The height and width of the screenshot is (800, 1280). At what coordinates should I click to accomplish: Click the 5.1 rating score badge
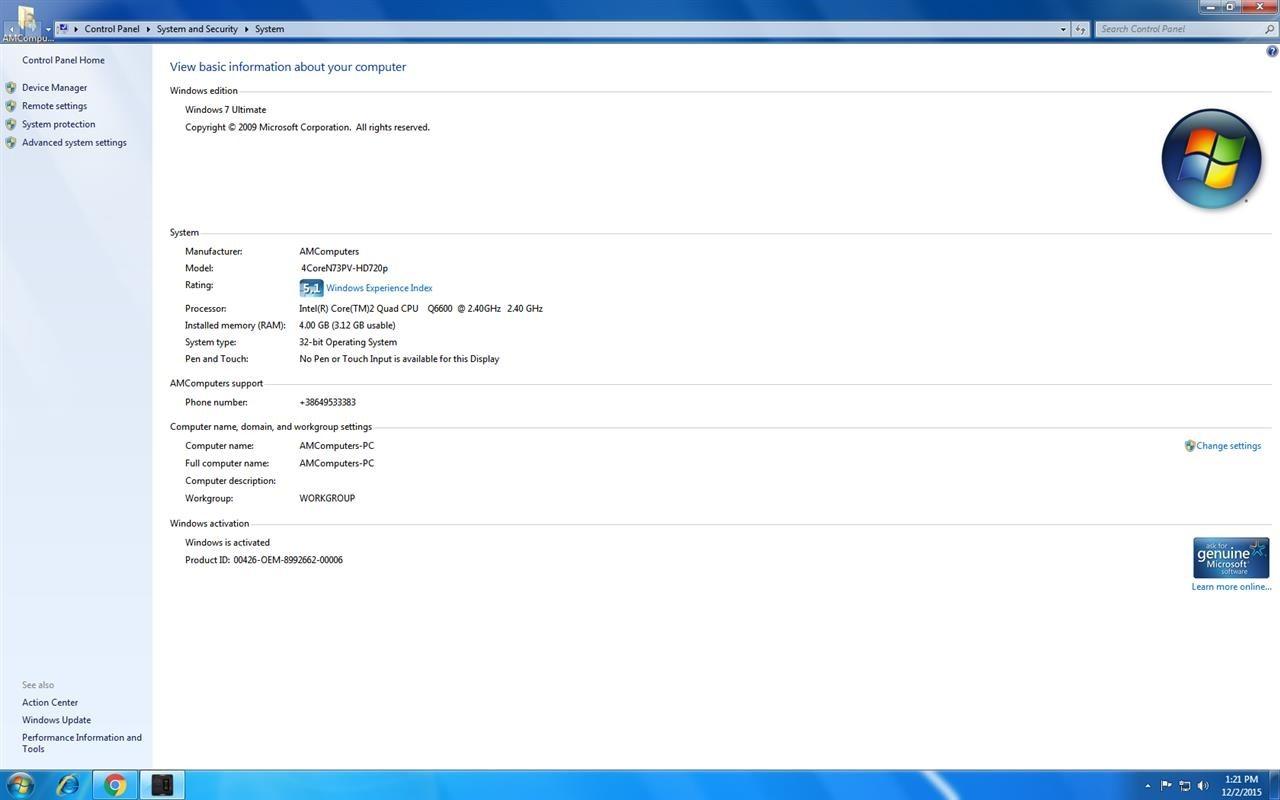(311, 288)
